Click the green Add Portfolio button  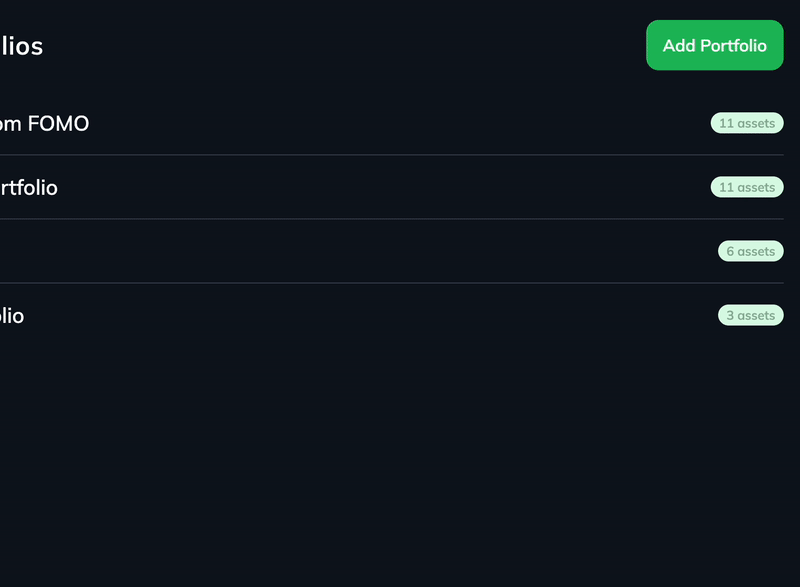point(714,45)
